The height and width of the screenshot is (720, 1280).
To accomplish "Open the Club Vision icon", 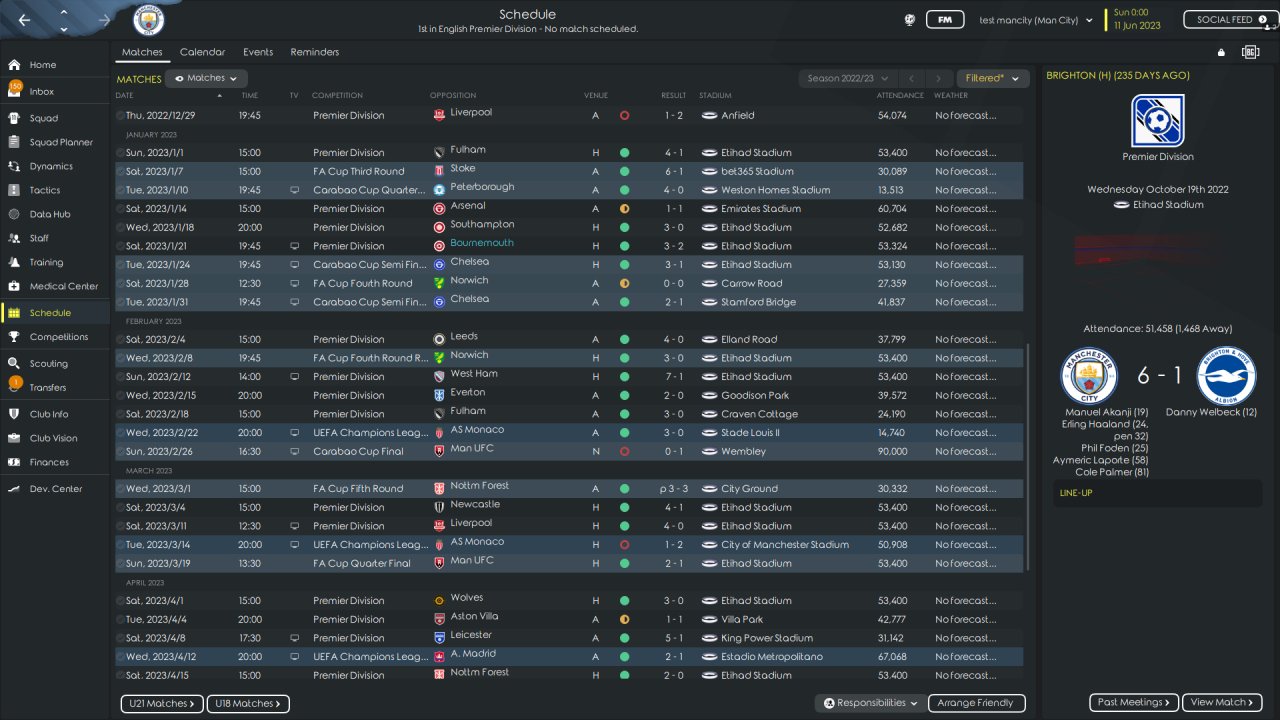I will tap(14, 438).
